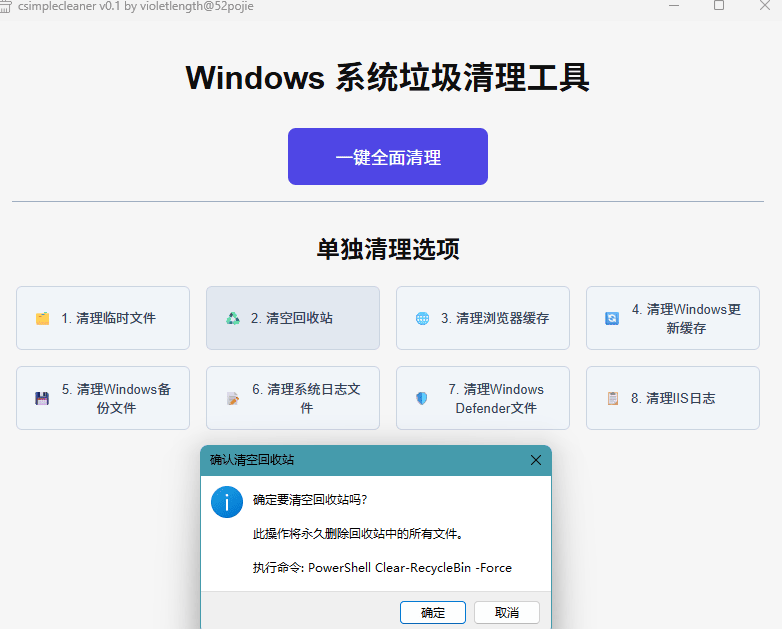The width and height of the screenshot is (782, 629).
Task: Close the 确认清空回收站 dialog
Action: 536,460
